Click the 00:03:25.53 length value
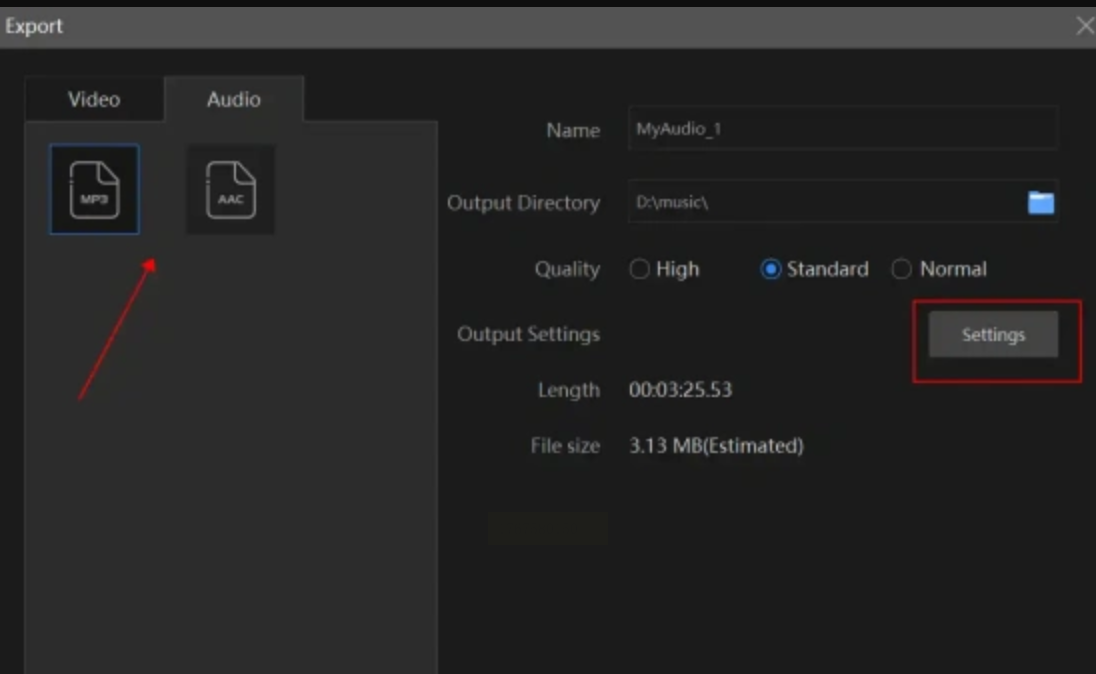Image resolution: width=1096 pixels, height=674 pixels. coord(680,390)
